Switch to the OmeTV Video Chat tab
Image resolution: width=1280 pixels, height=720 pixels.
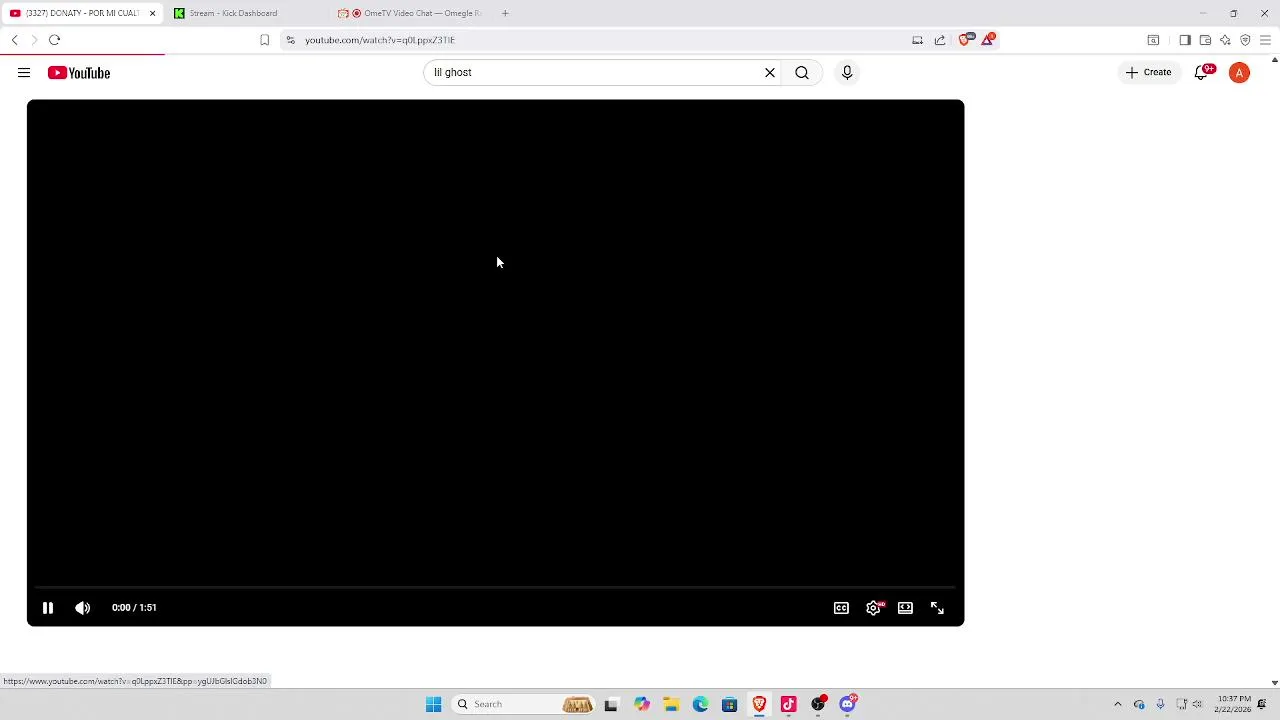pos(410,13)
